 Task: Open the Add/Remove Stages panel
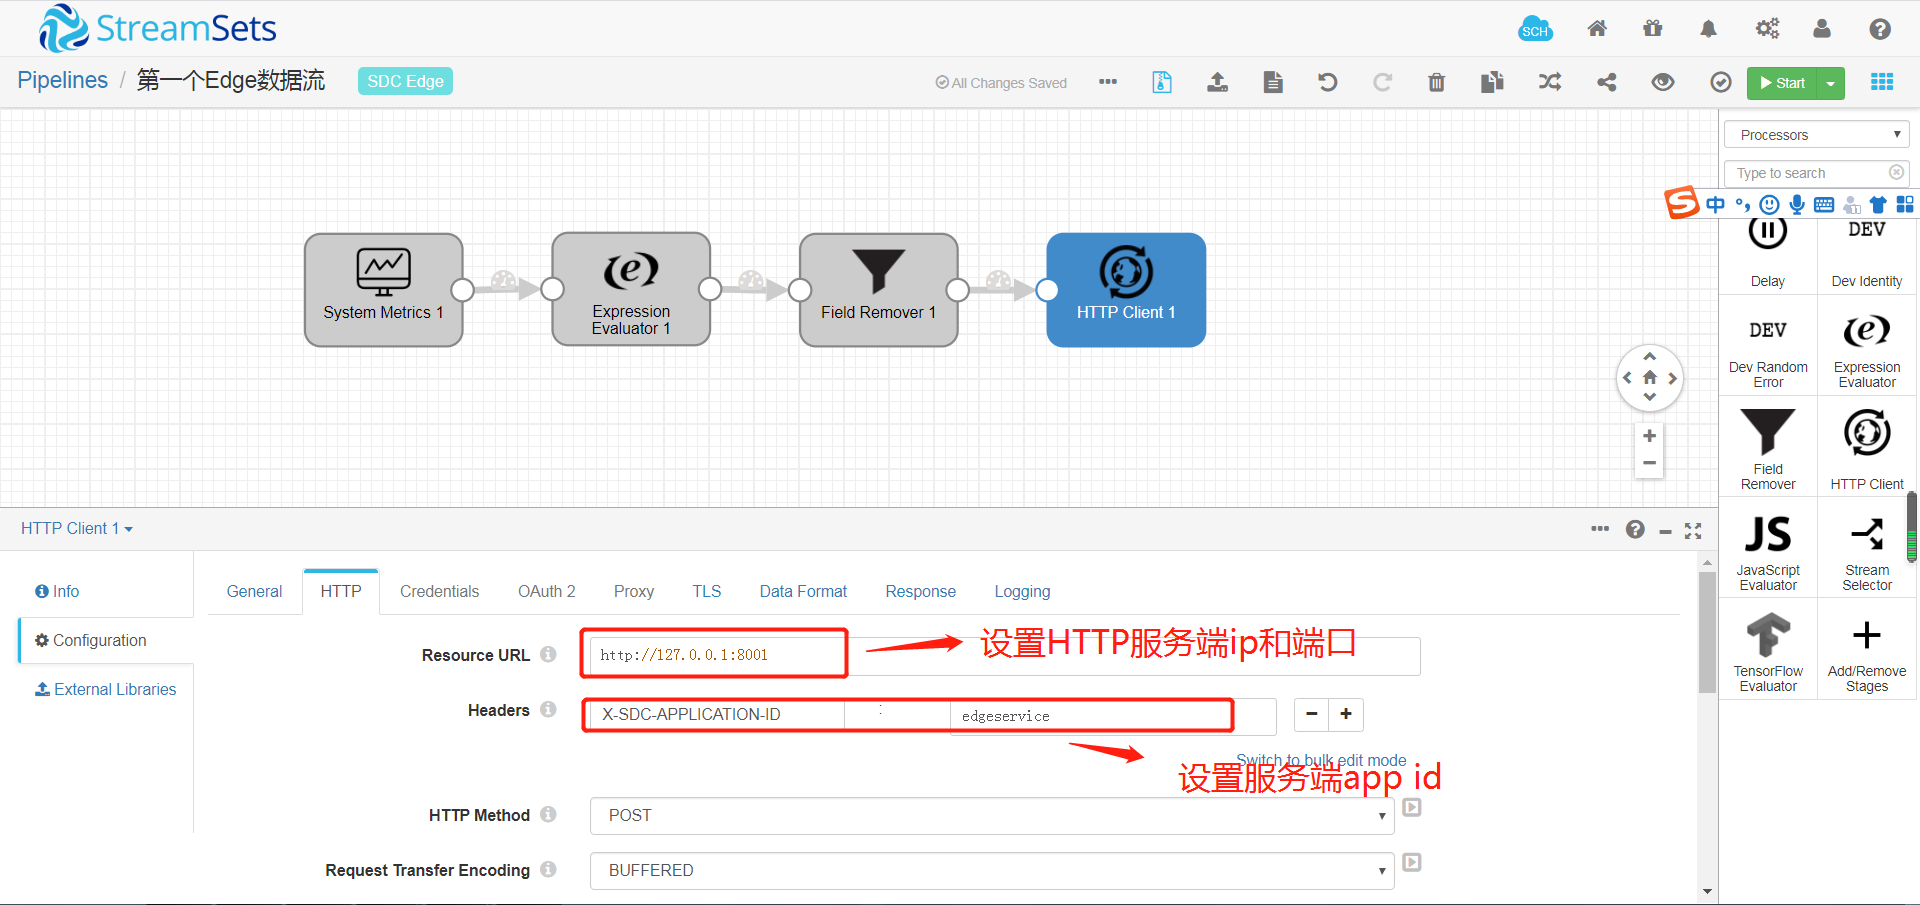1864,649
